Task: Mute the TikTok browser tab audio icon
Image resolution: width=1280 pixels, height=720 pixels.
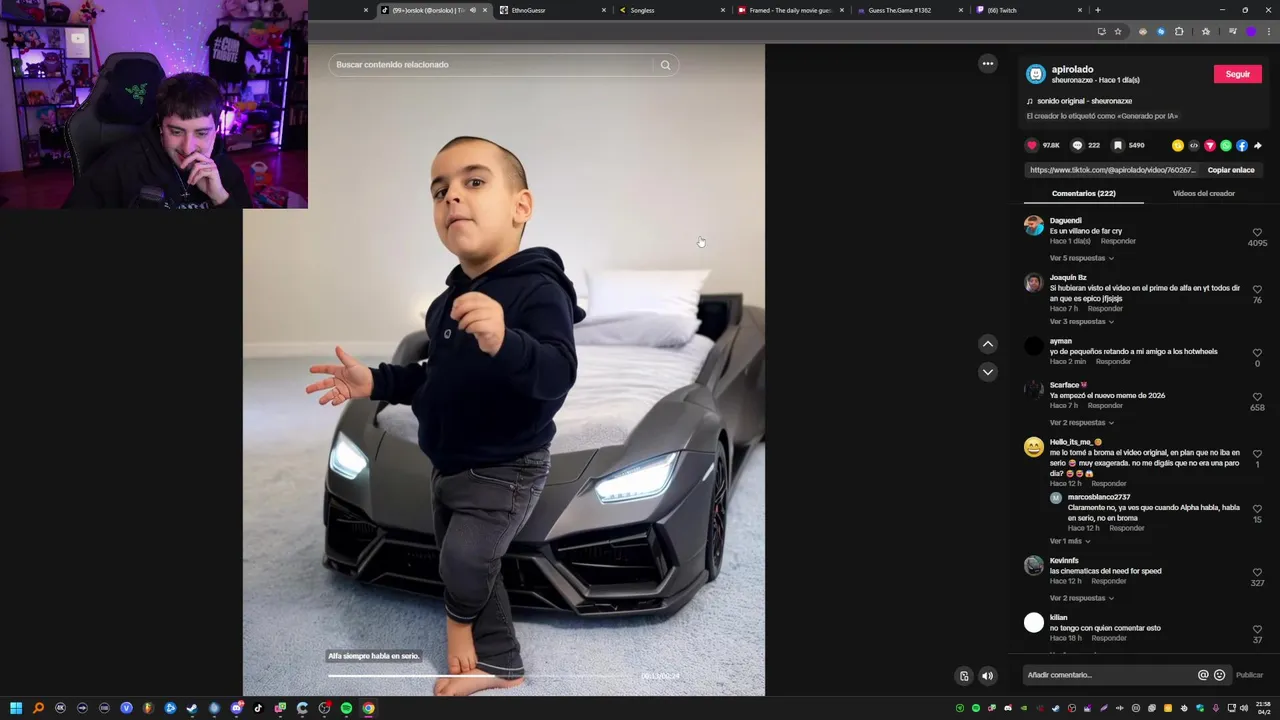Action: click(x=473, y=10)
